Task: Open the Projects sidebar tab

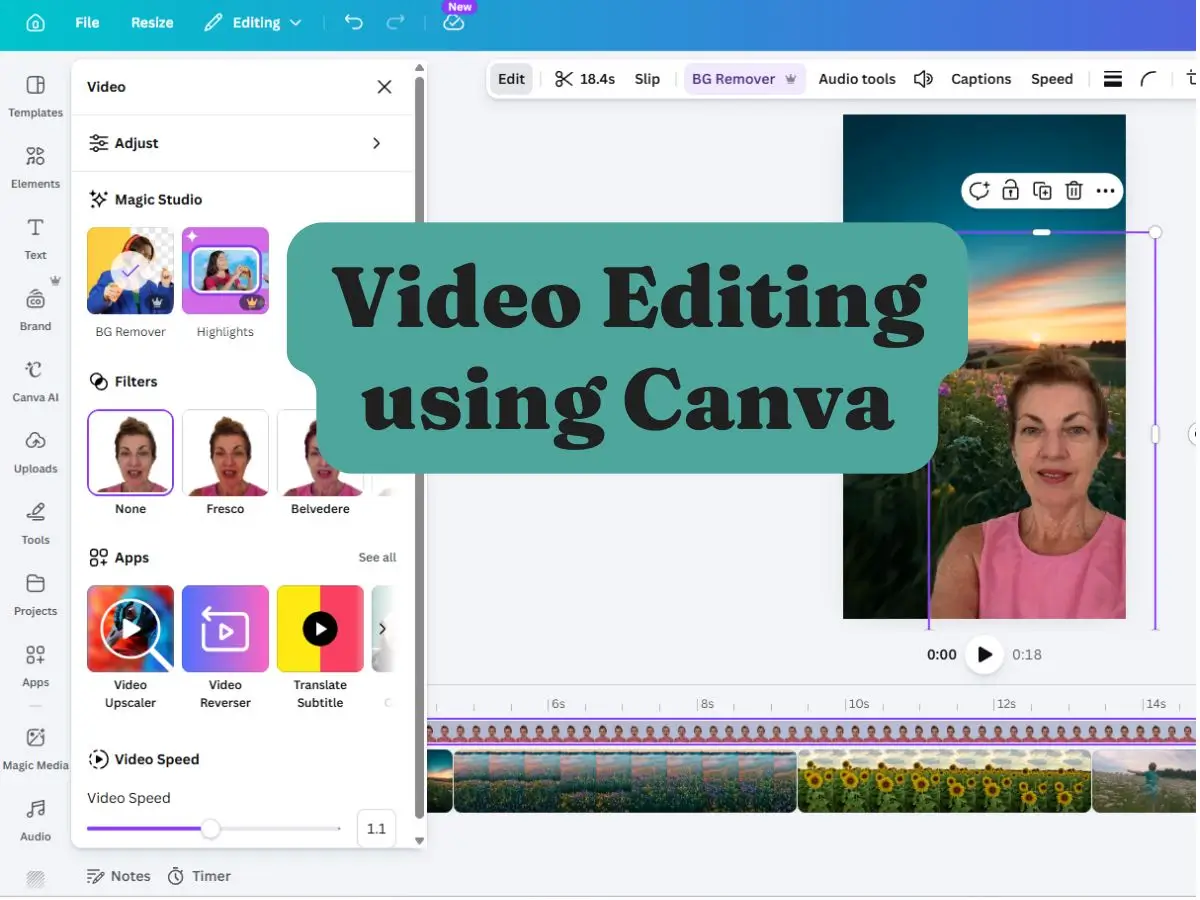Action: coord(36,595)
